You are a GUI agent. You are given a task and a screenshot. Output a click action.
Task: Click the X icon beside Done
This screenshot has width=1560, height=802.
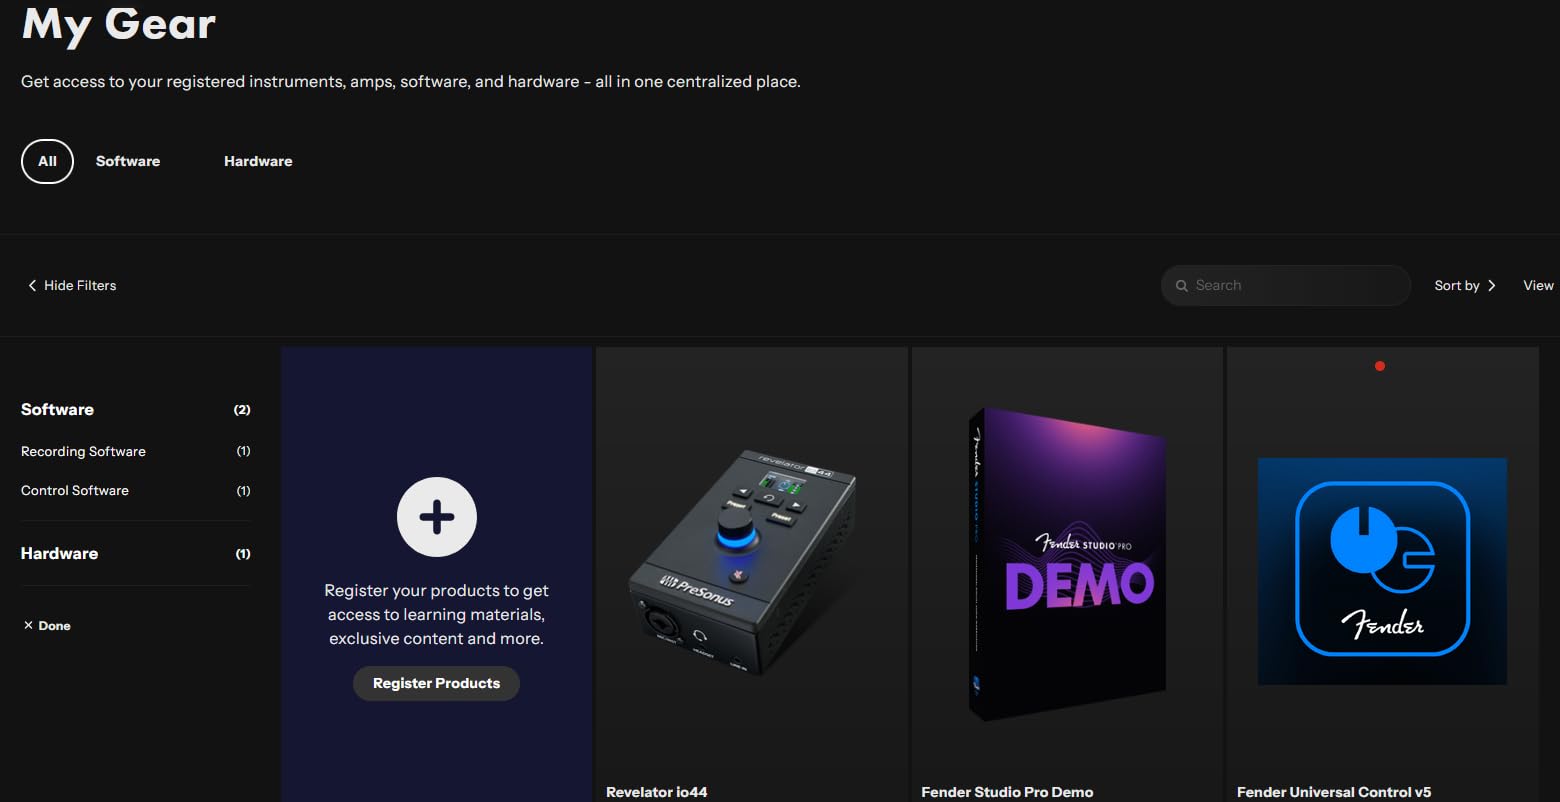coord(28,626)
